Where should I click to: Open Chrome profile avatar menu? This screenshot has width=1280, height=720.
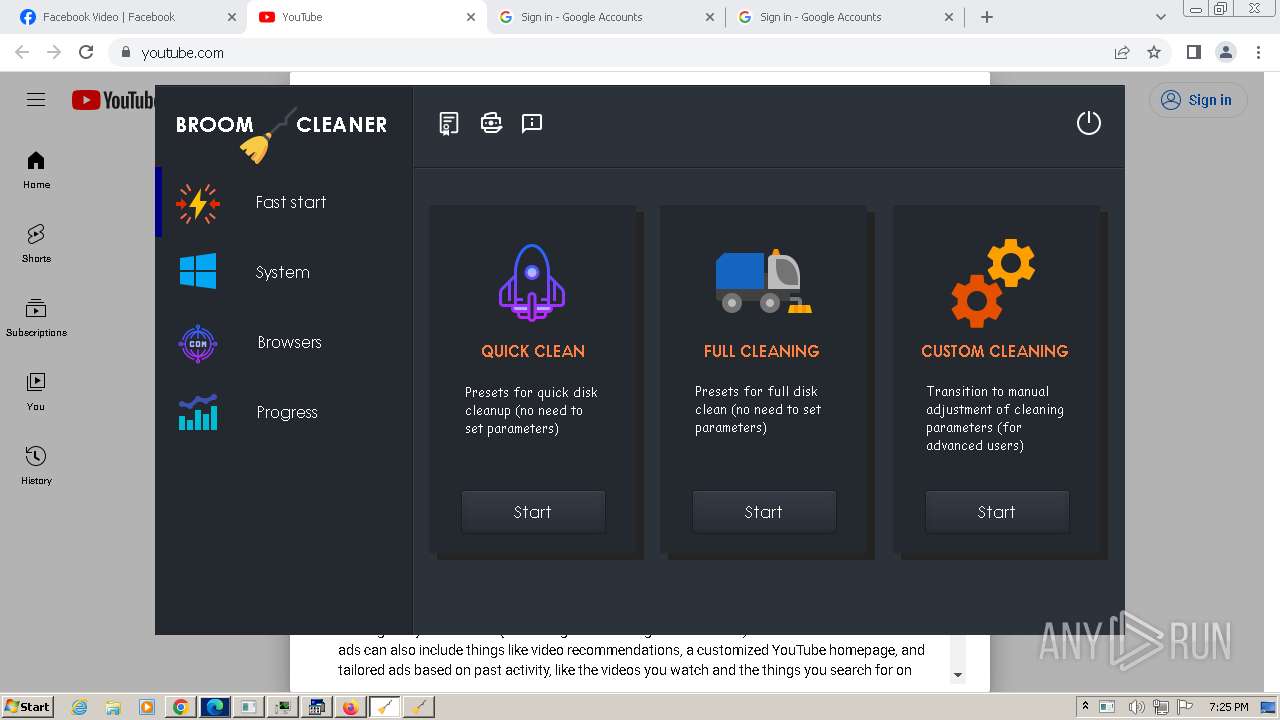click(x=1225, y=52)
